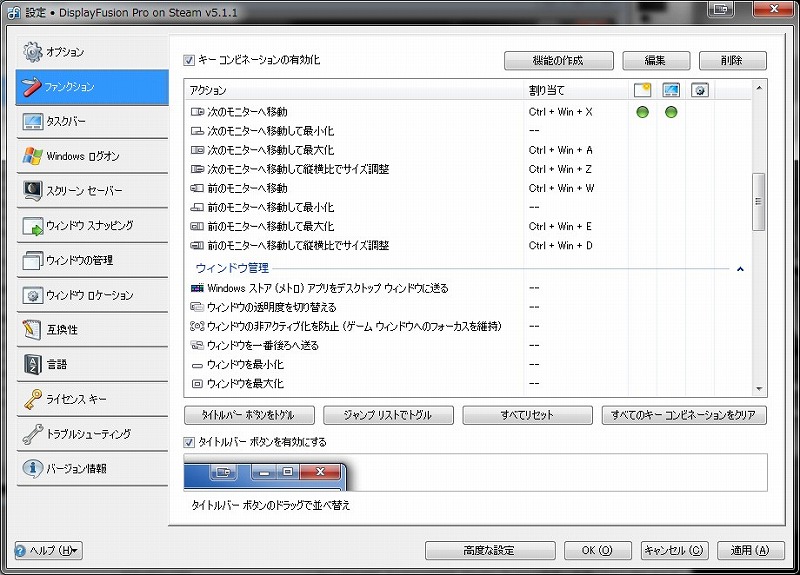Open the オプション settings section
Viewport: 800px width, 575px height.
tap(92, 52)
